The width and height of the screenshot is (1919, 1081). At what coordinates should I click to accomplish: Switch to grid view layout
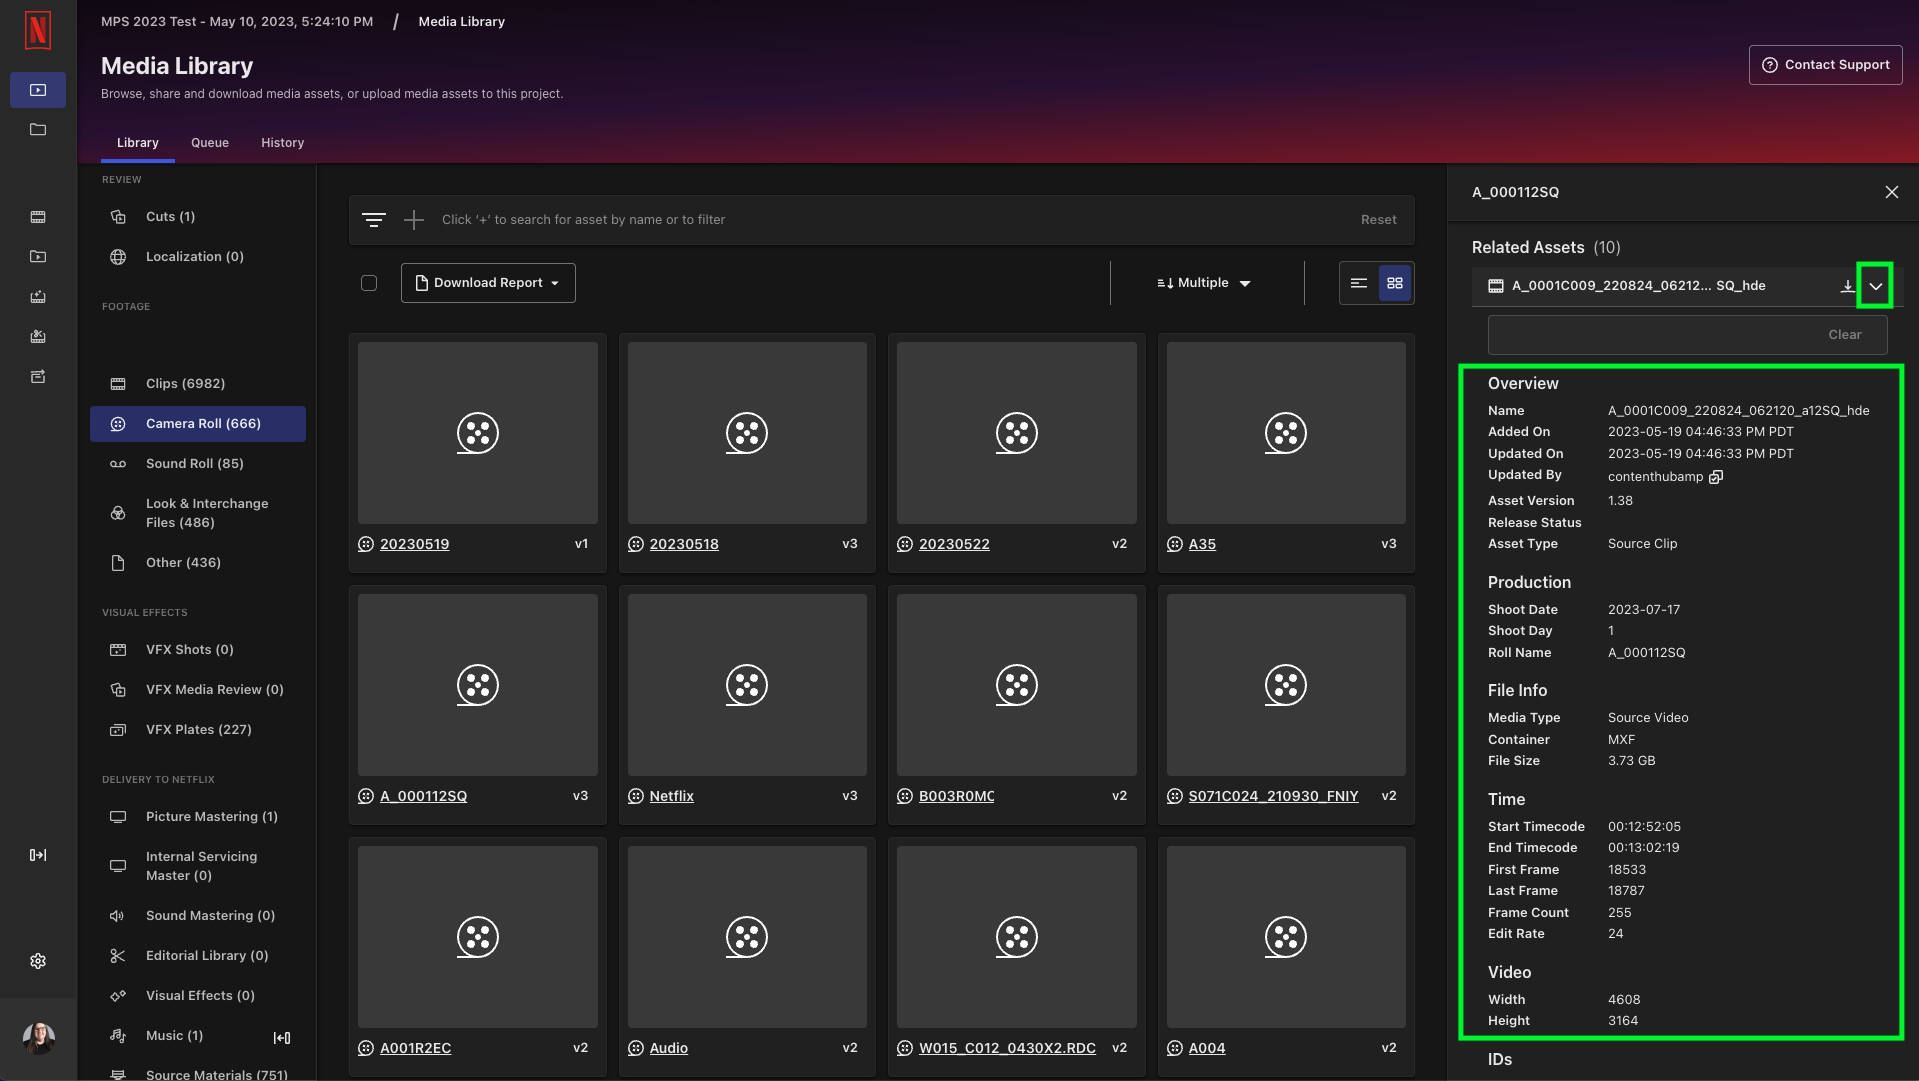[1395, 283]
